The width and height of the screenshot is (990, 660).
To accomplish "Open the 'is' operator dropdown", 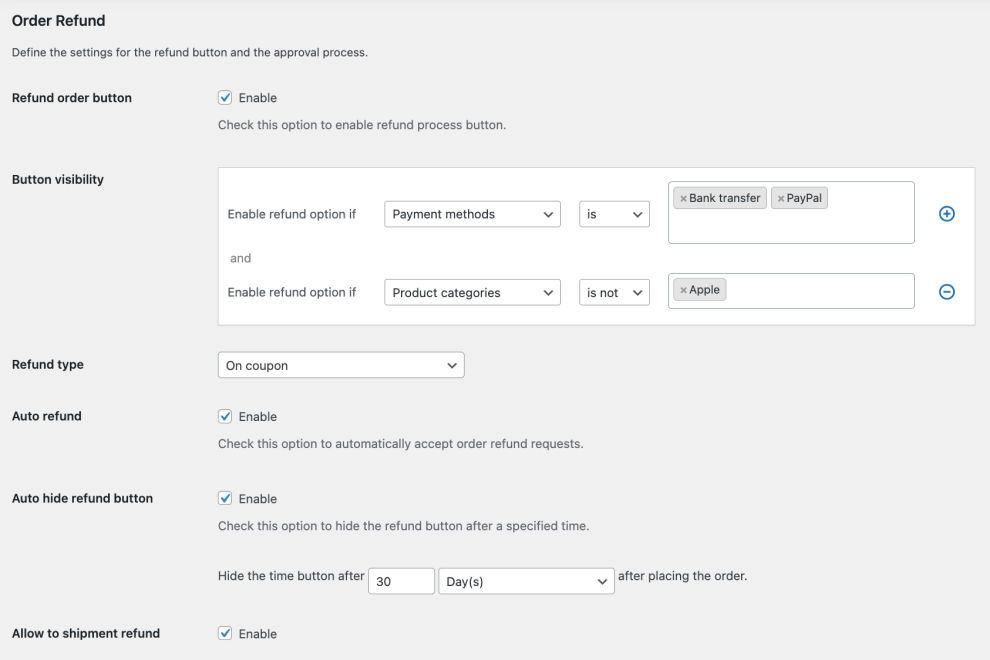I will tap(613, 213).
